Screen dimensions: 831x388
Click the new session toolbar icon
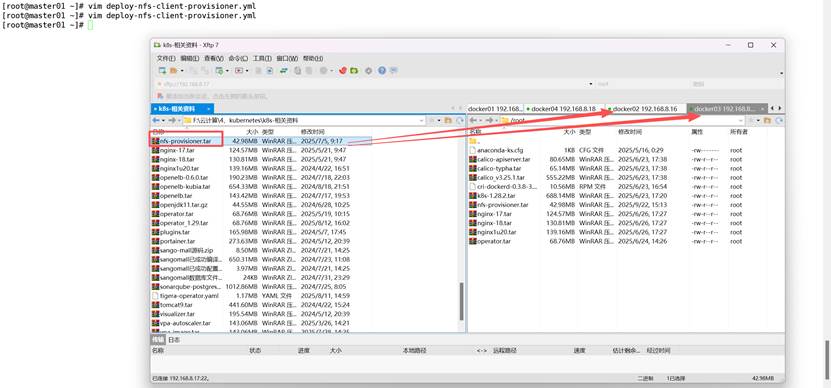point(162,70)
